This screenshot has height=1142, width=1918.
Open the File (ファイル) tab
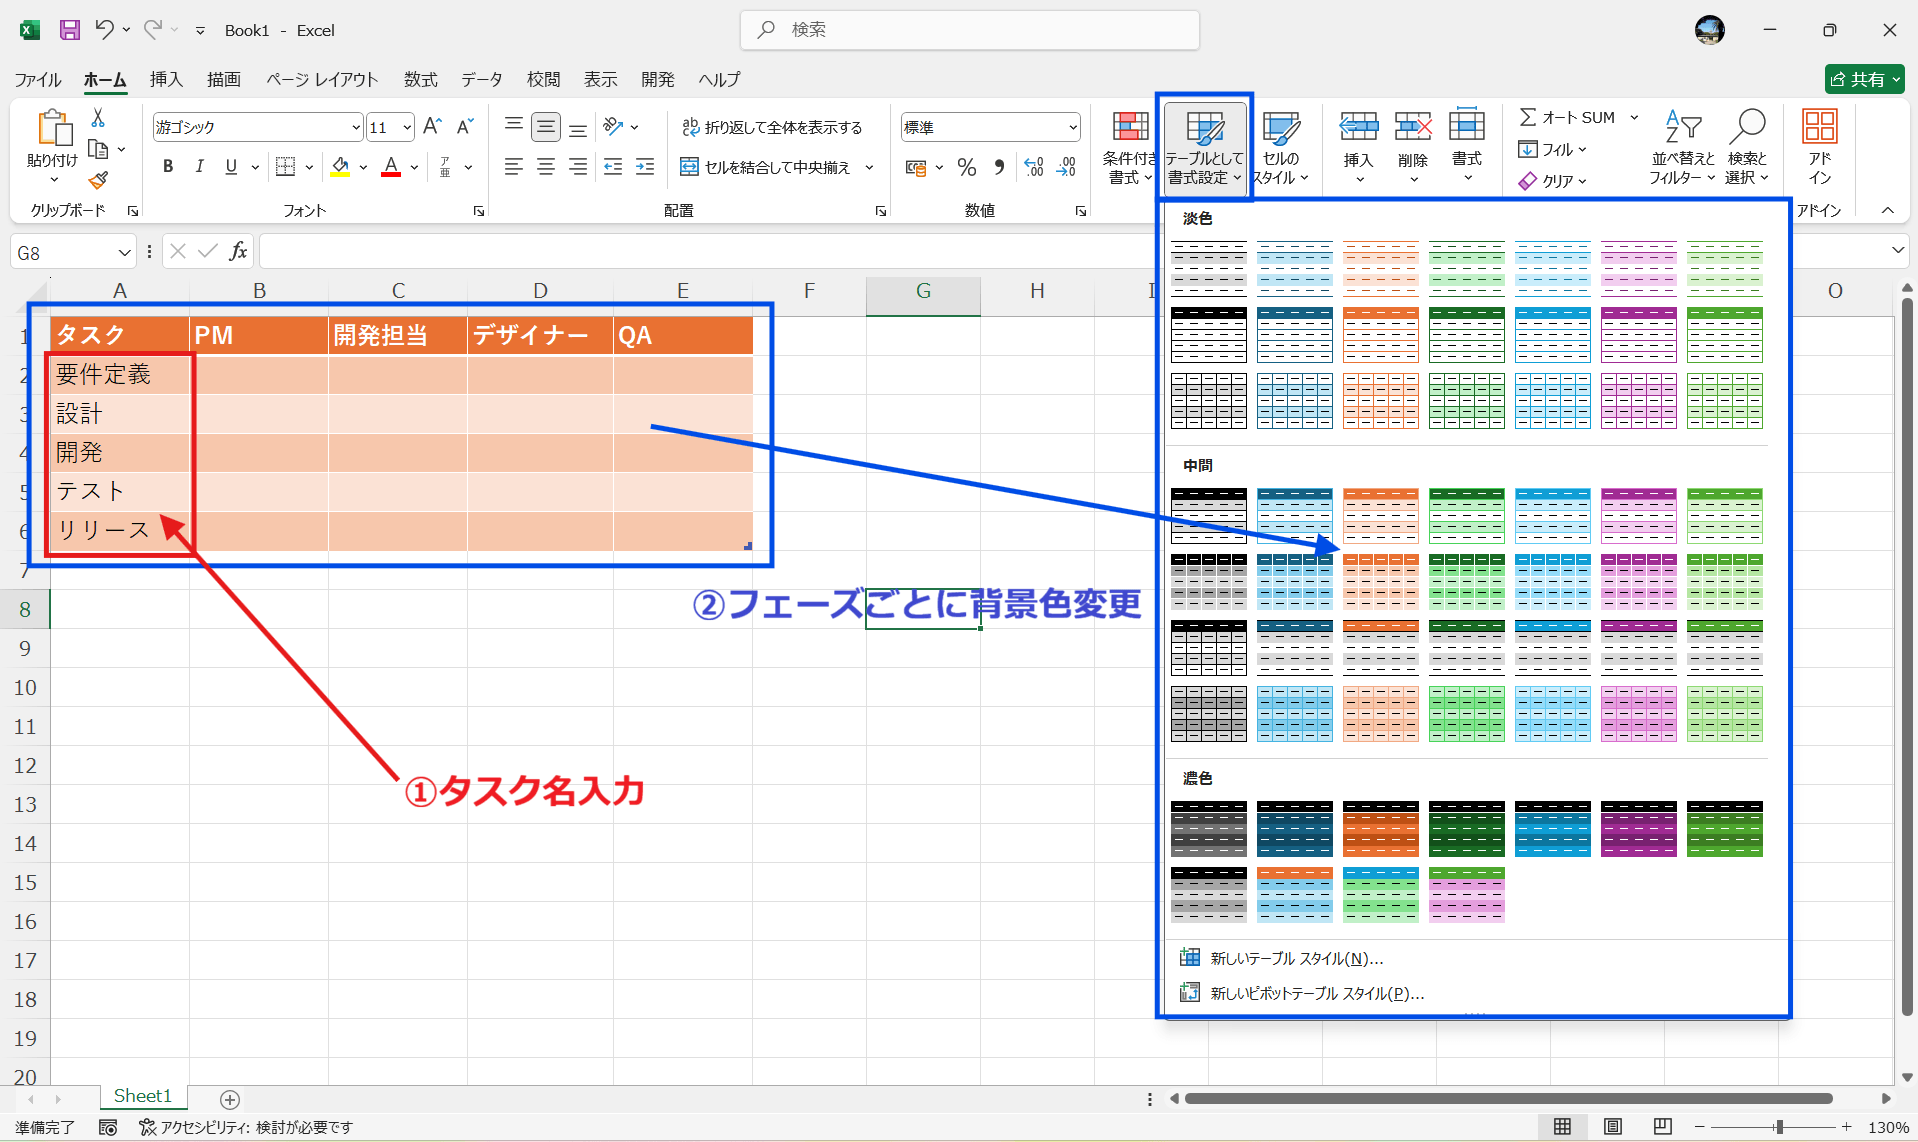coord(38,79)
